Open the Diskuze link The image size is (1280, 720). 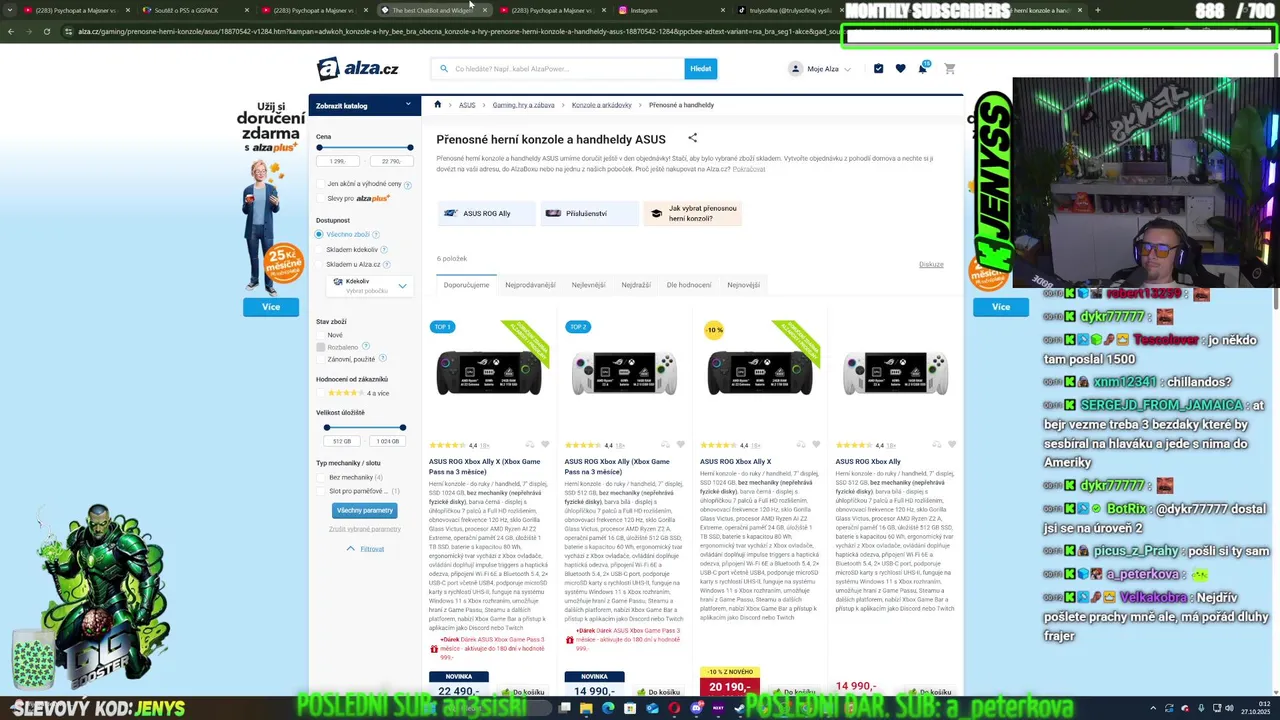(x=931, y=265)
